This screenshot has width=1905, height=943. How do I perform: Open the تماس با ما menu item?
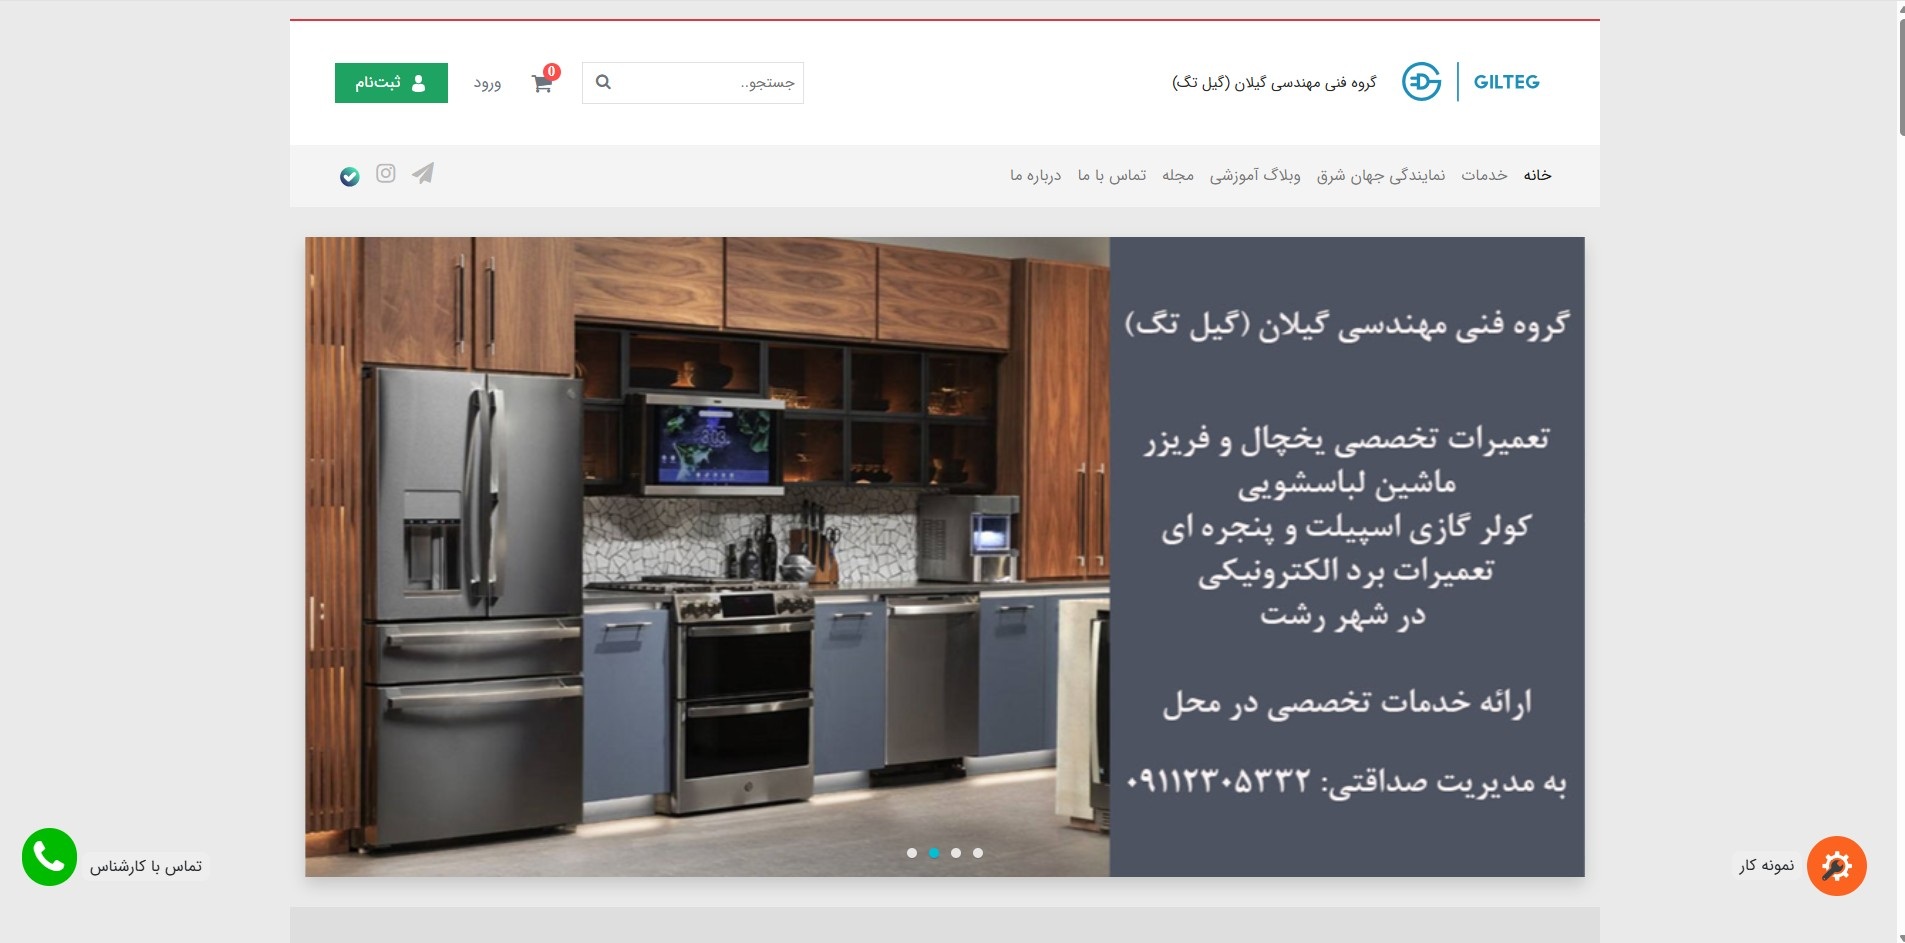coord(1112,175)
